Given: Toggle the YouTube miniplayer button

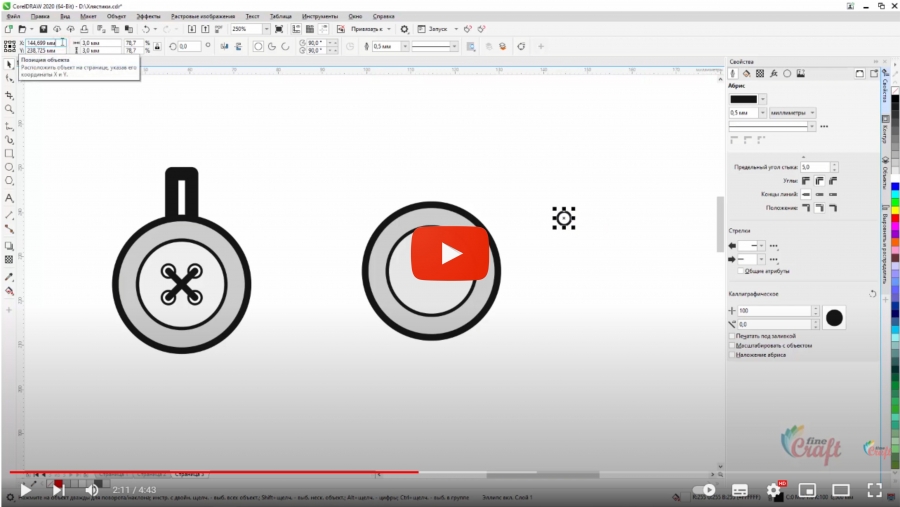Looking at the screenshot, I should click(807, 490).
